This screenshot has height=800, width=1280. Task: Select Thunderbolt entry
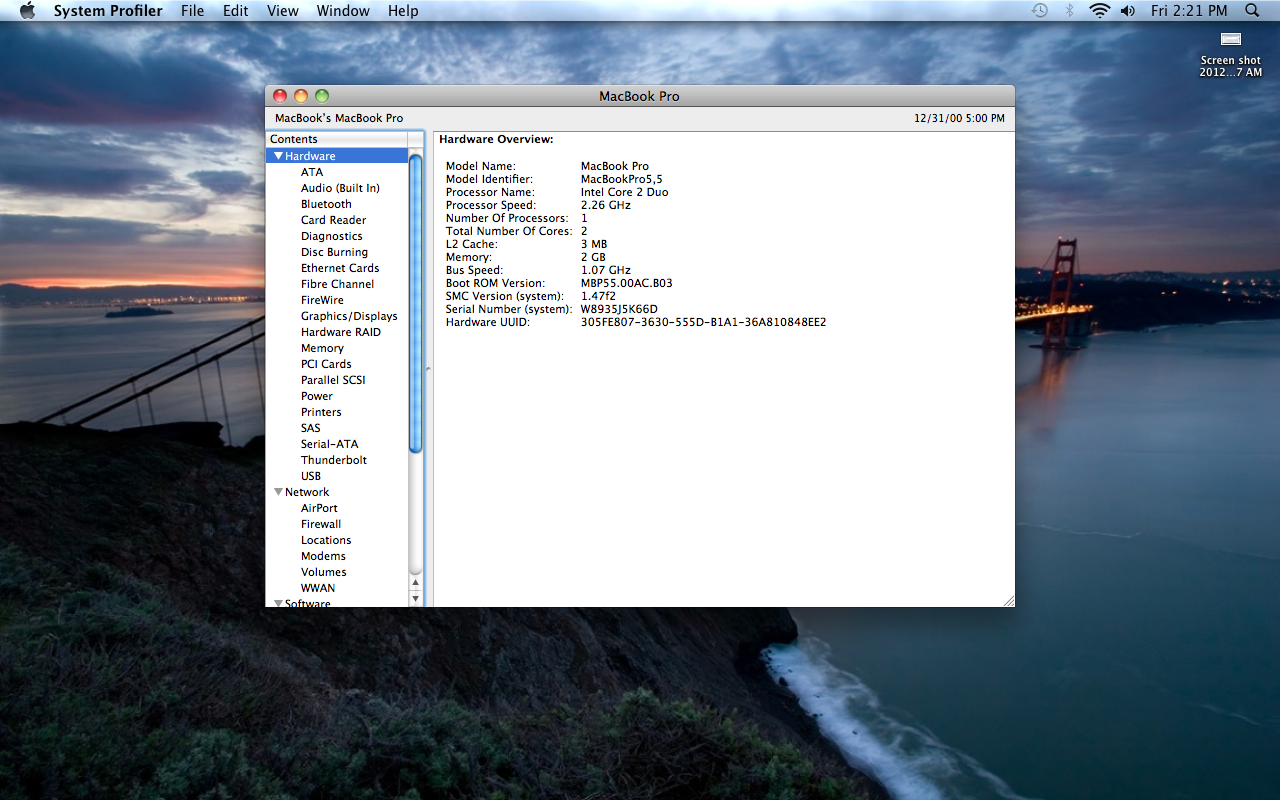click(334, 460)
